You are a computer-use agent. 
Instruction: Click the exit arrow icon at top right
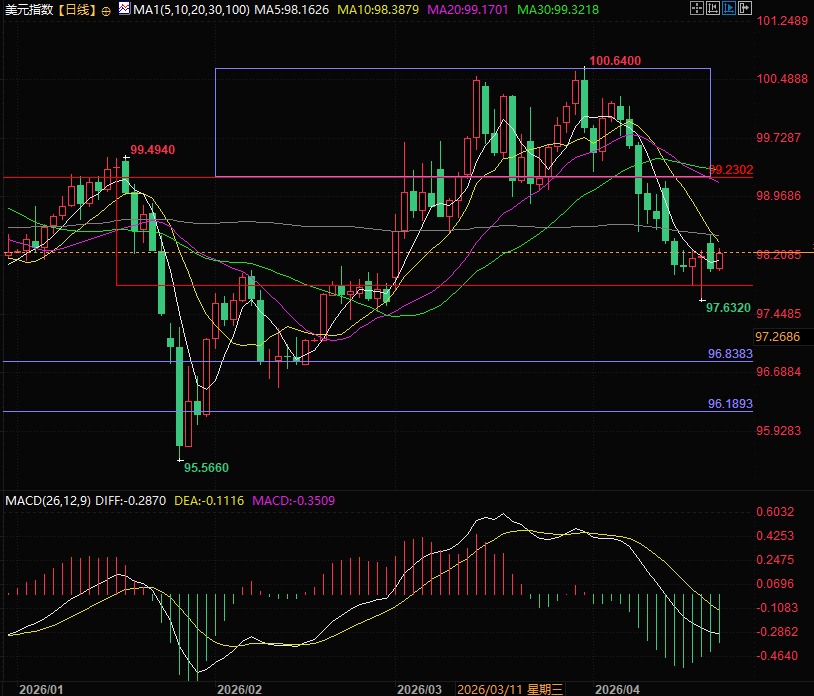746,9
